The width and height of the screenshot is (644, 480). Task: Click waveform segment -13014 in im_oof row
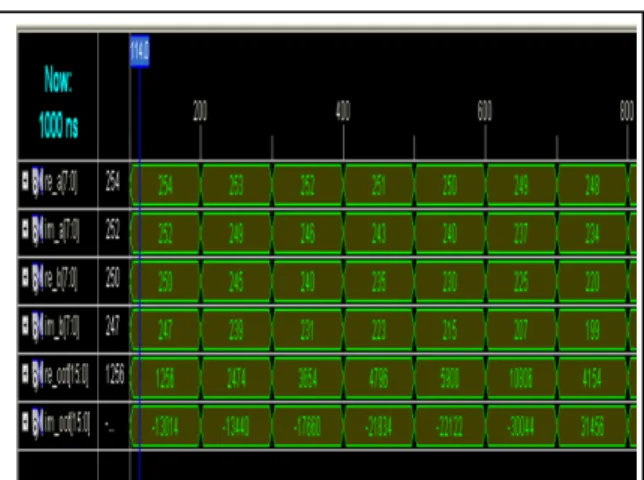pos(166,427)
